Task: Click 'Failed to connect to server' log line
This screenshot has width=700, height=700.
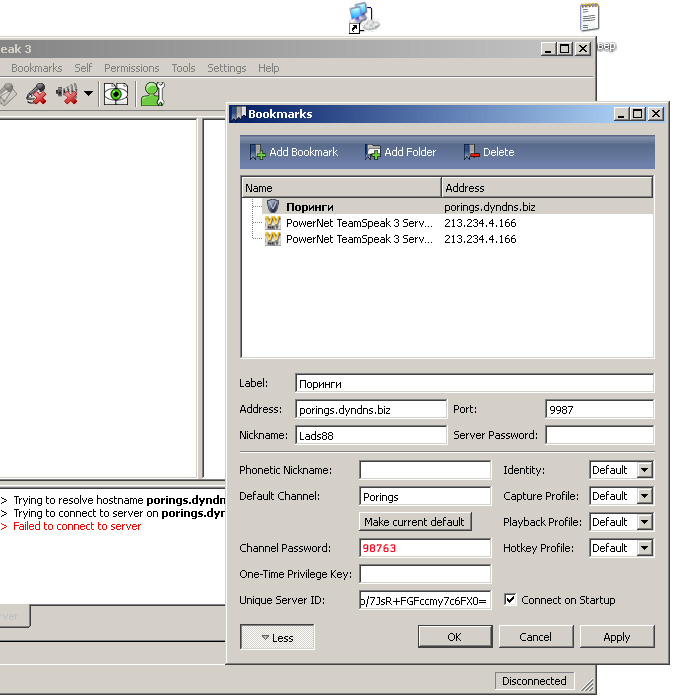Action: pyautogui.click(x=77, y=526)
